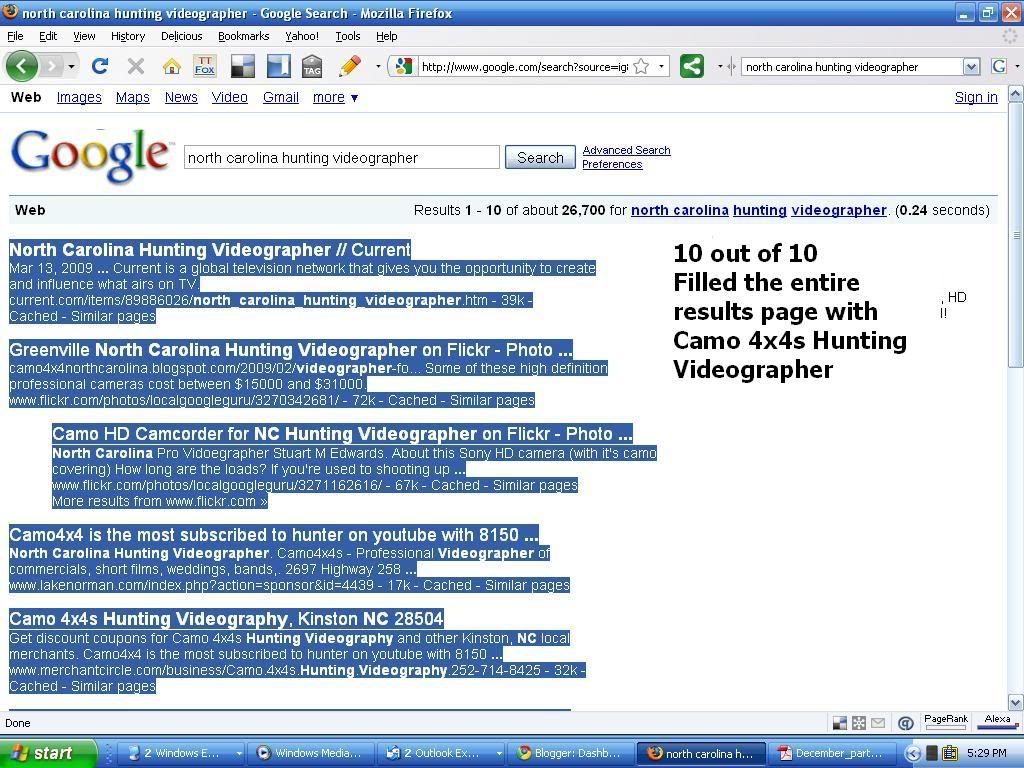Open the Outlook Express taskbar group dropdown

[x=499, y=753]
